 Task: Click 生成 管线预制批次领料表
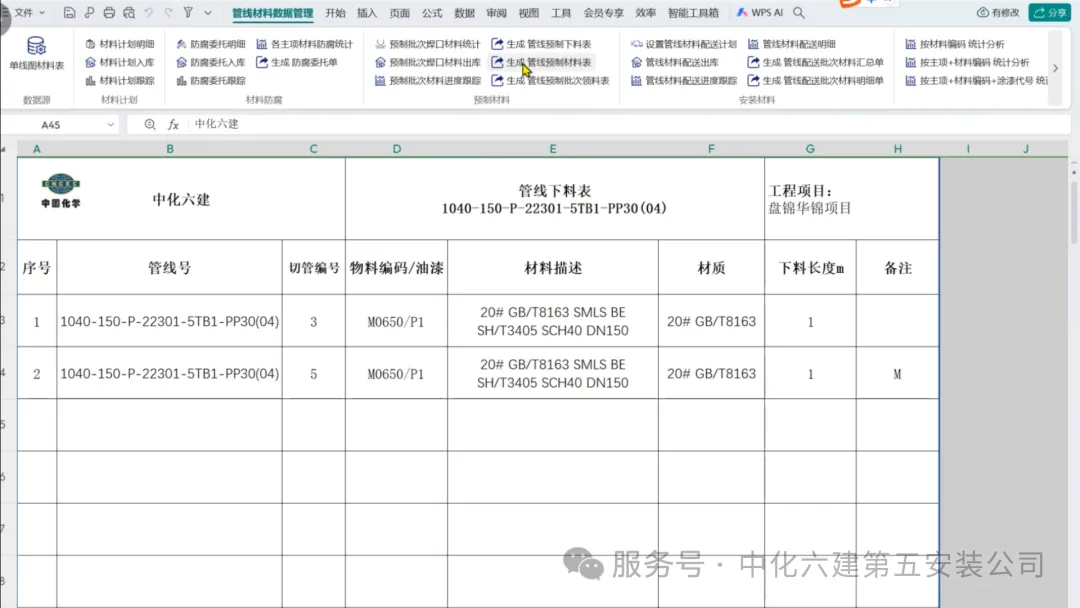[550, 81]
